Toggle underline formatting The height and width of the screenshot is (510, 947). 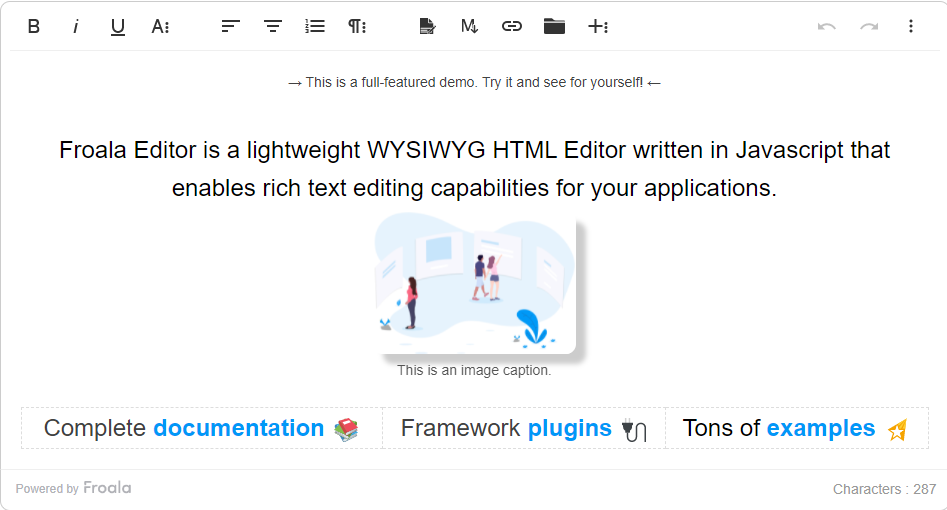click(x=118, y=27)
